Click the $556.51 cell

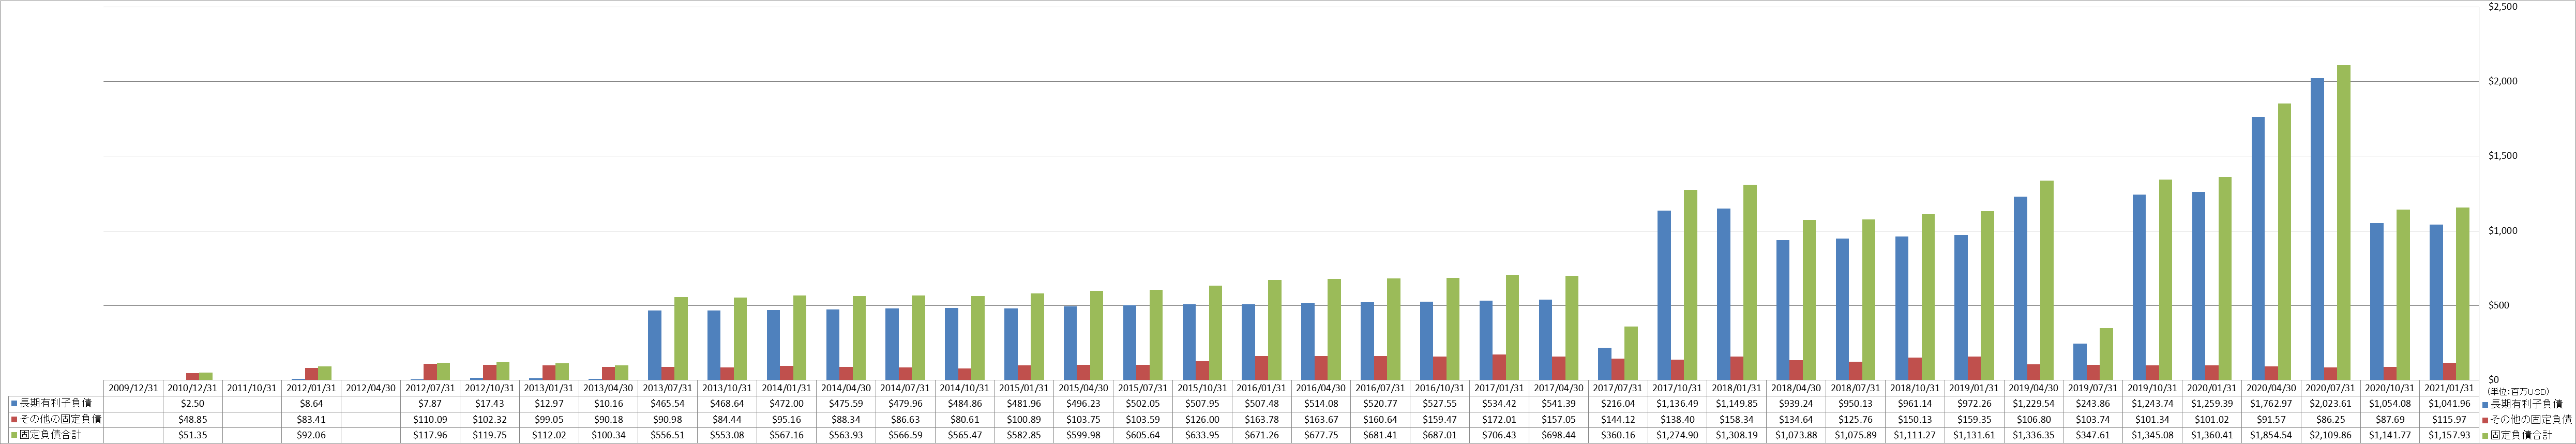(x=668, y=435)
